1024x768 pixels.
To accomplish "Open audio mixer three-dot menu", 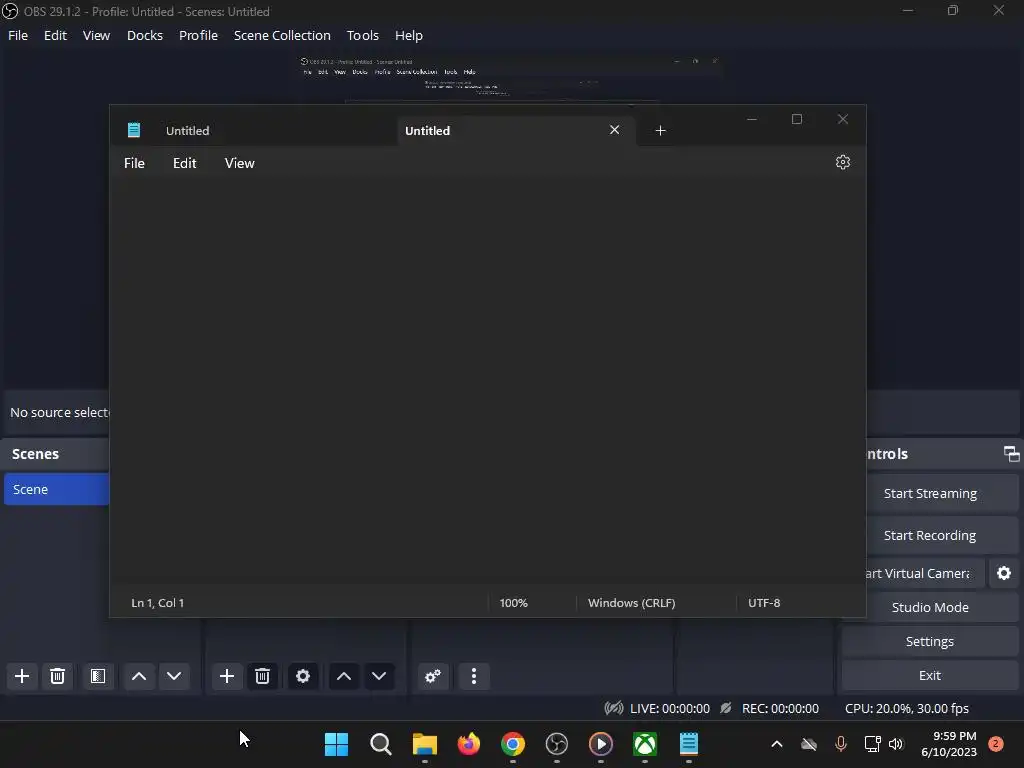I will [474, 676].
